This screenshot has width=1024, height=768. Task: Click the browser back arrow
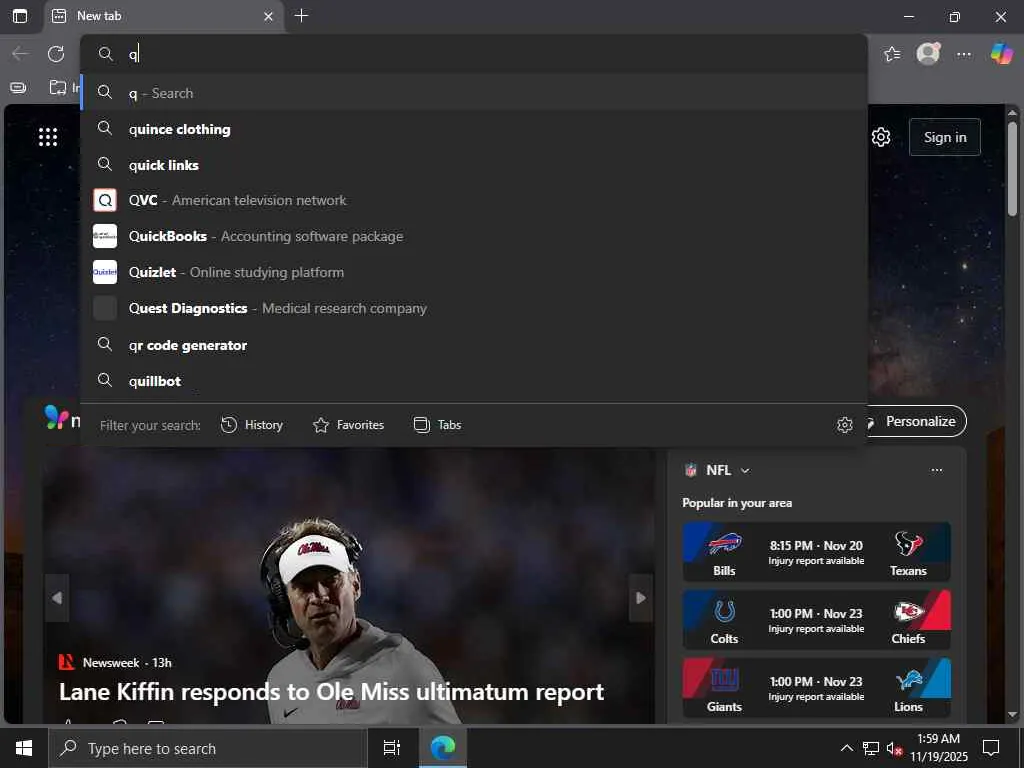coord(20,54)
